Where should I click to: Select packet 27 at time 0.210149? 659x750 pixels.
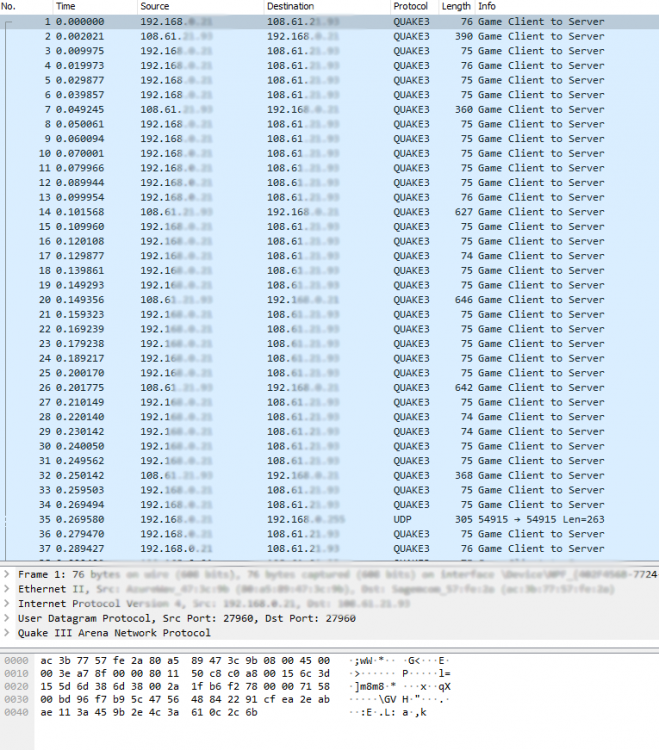point(330,402)
